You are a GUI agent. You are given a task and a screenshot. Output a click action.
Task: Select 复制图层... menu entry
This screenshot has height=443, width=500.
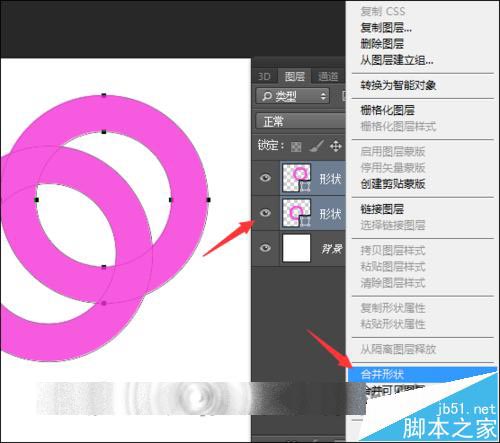386,28
